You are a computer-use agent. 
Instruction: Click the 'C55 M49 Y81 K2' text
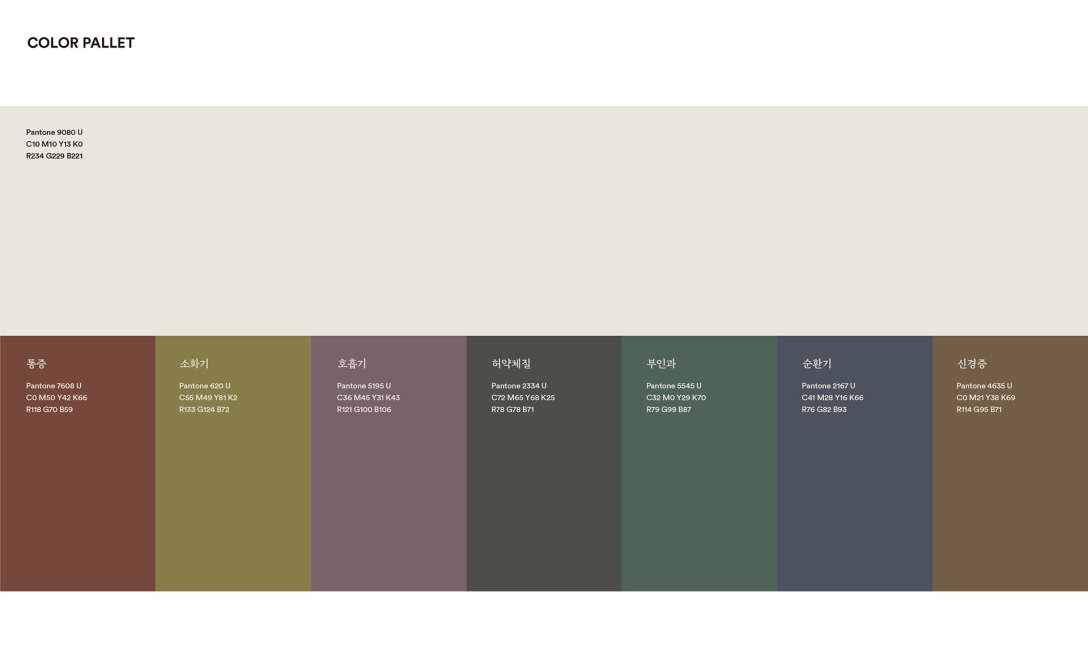pos(208,398)
